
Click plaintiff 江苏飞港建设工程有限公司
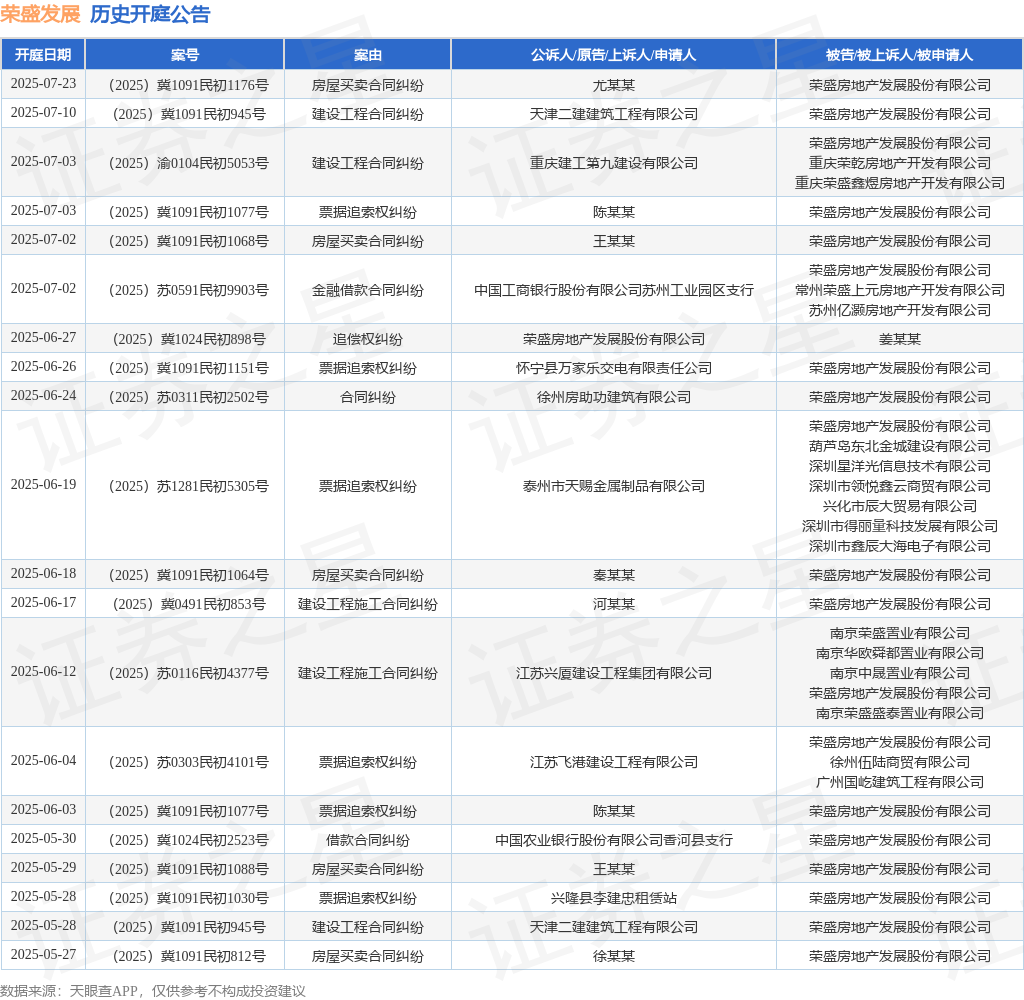[613, 762]
